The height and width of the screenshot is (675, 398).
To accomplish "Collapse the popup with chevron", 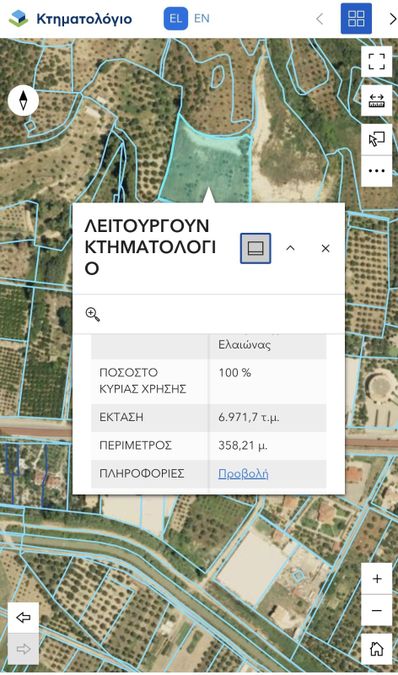I will 290,248.
